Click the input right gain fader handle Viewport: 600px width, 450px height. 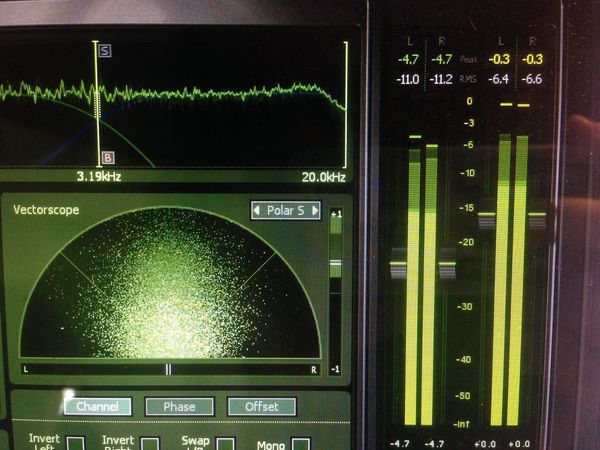point(447,264)
